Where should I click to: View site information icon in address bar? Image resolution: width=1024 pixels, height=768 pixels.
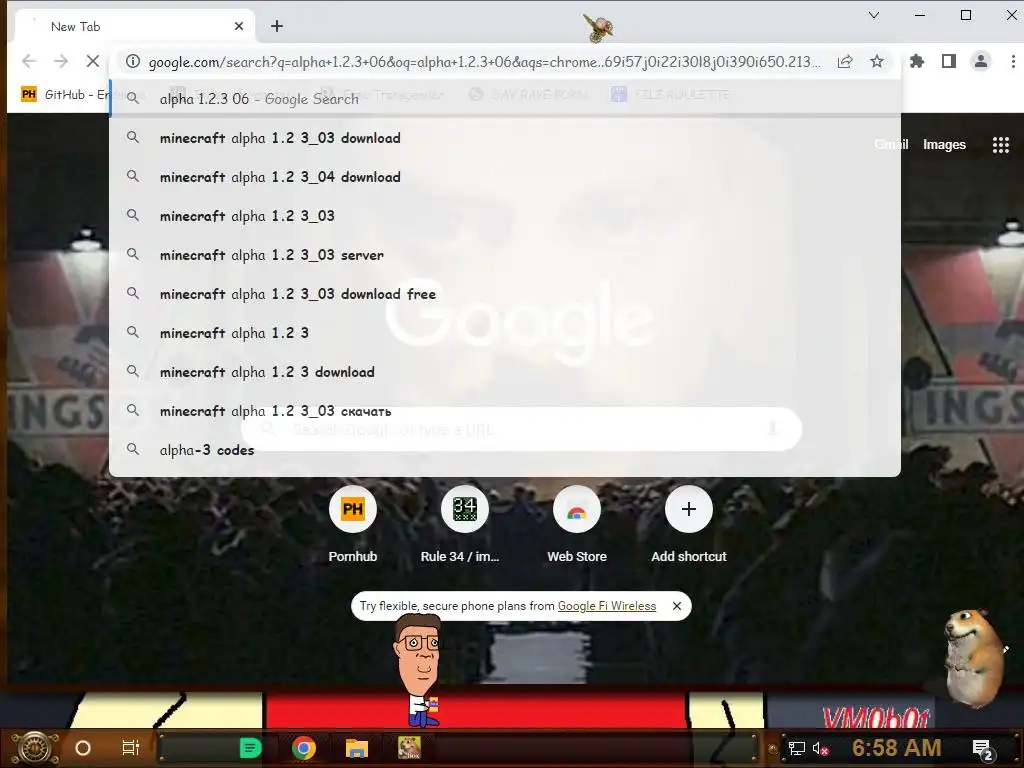click(x=133, y=61)
